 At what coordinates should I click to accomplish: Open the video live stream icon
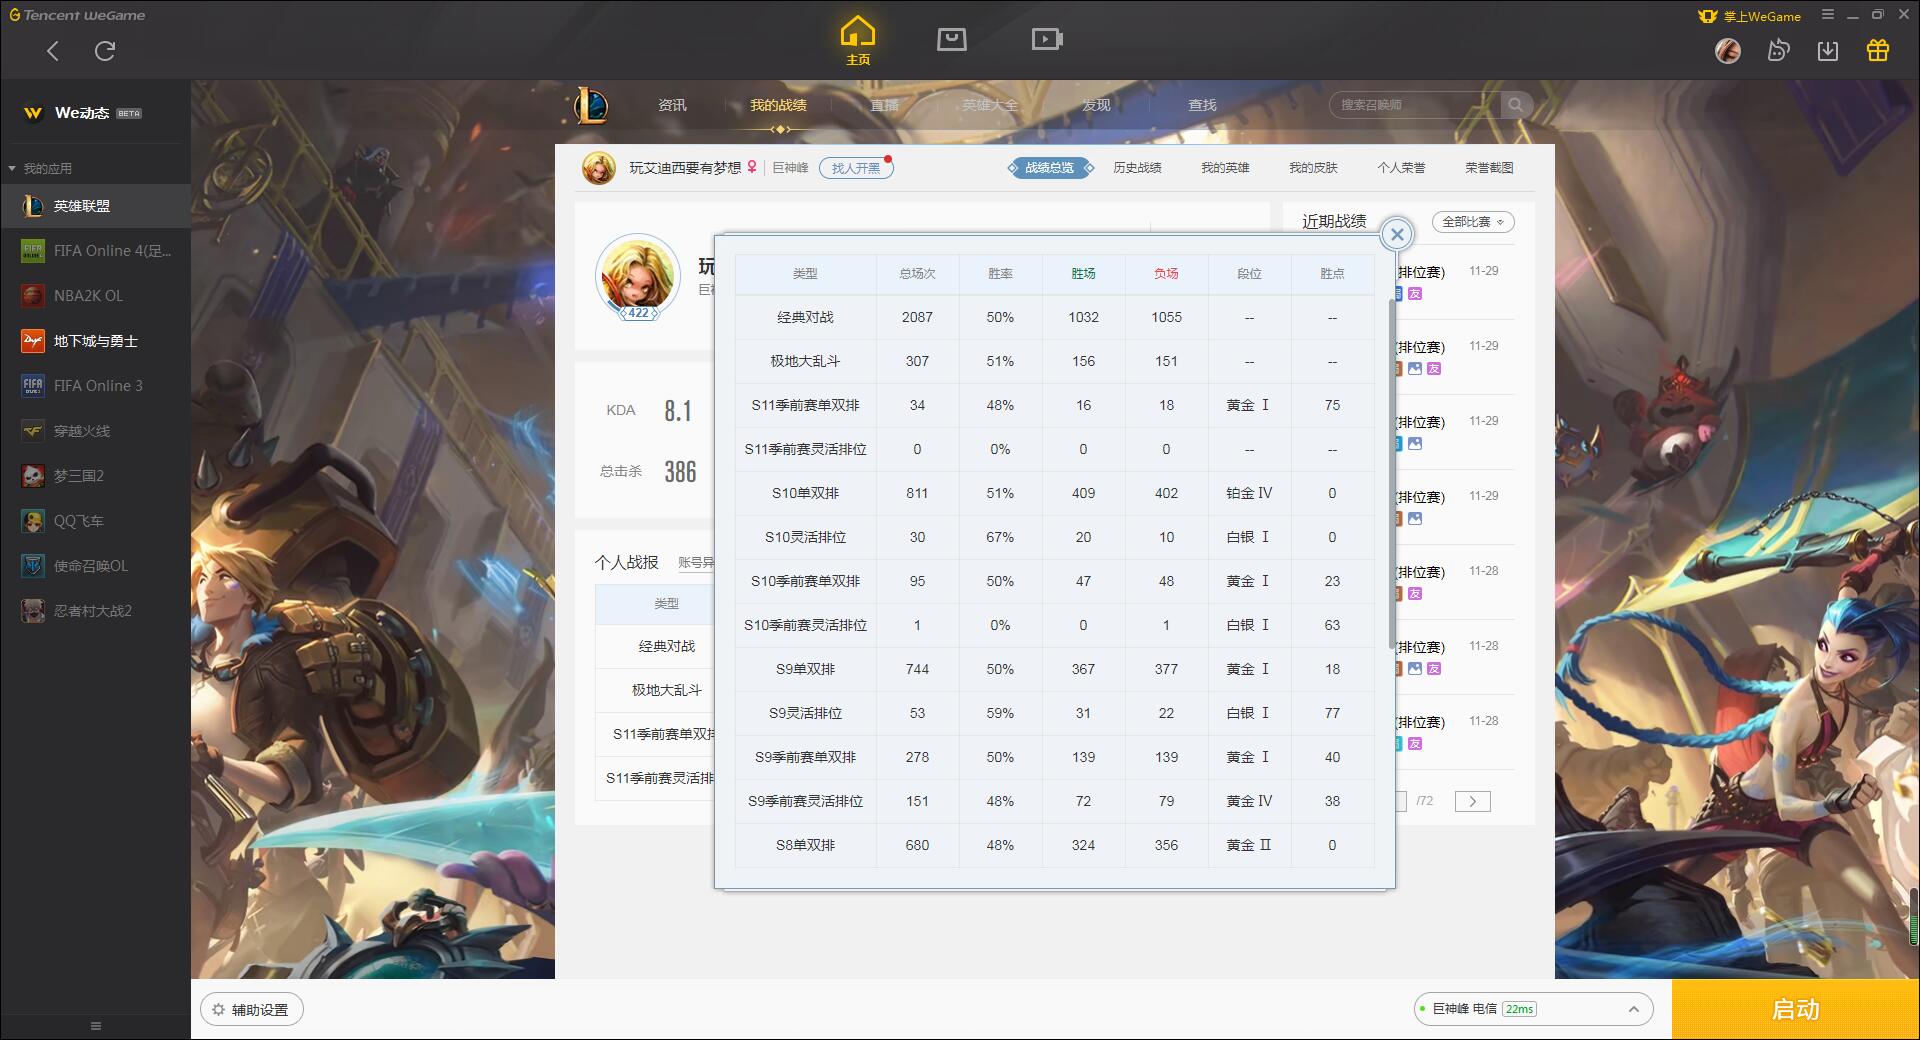(1047, 40)
